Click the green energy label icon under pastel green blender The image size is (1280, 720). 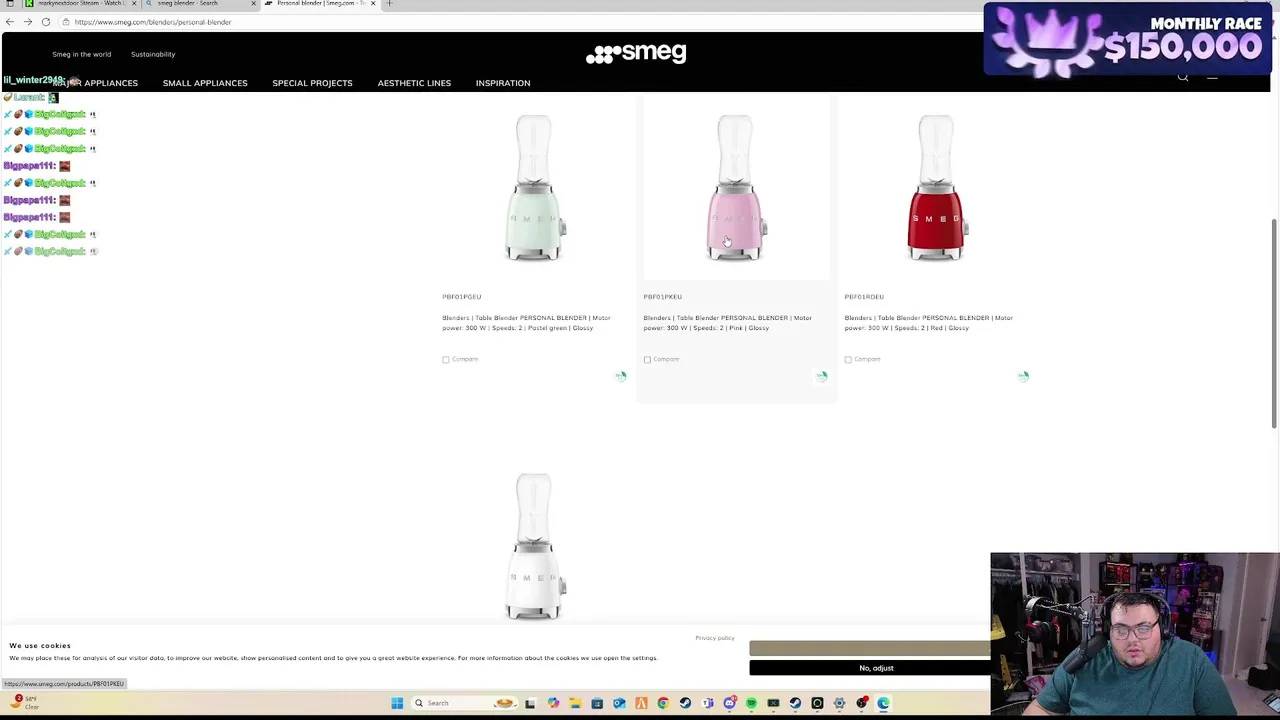pos(621,376)
